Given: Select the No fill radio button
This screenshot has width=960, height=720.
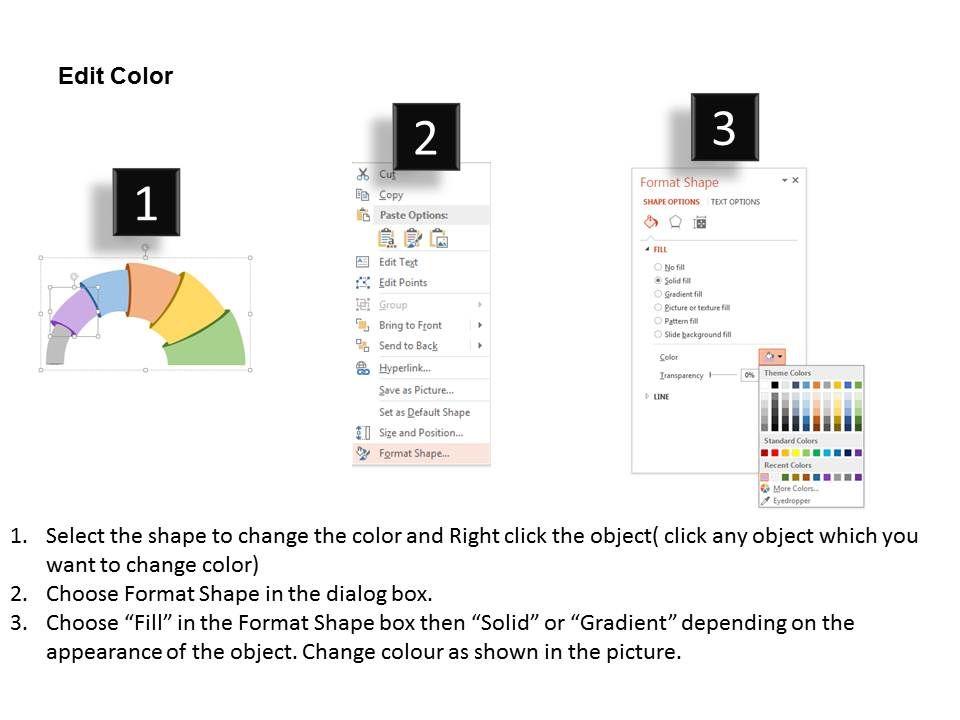Looking at the screenshot, I should click(658, 267).
